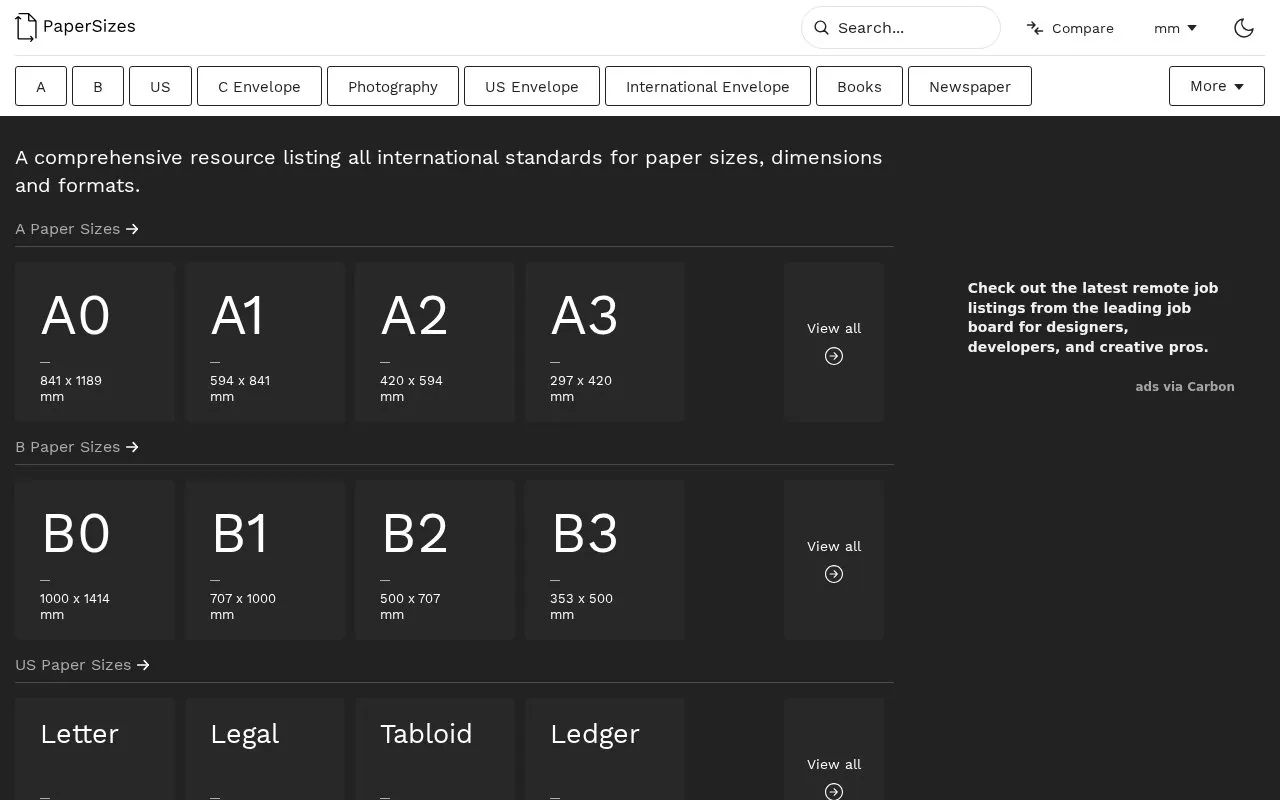Click the remote job listings ad text

1093,317
